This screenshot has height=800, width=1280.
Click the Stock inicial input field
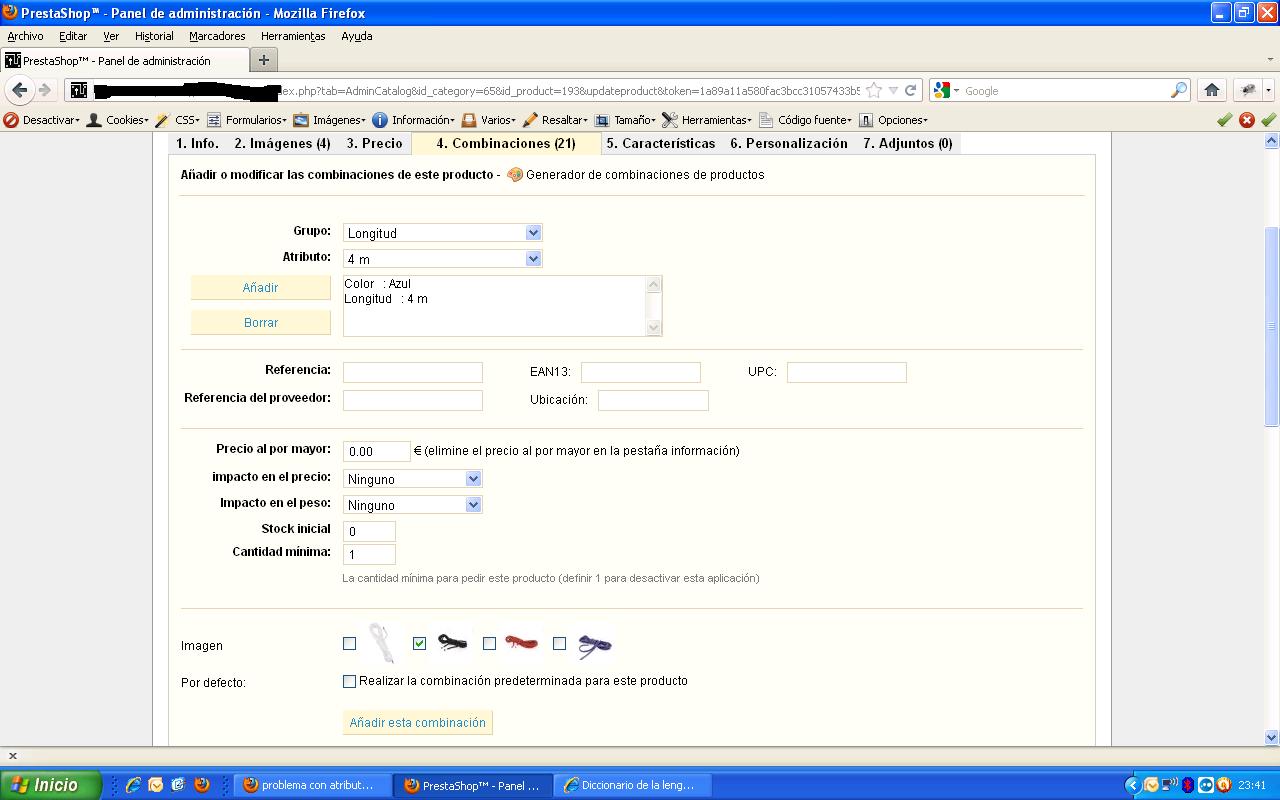pos(369,531)
